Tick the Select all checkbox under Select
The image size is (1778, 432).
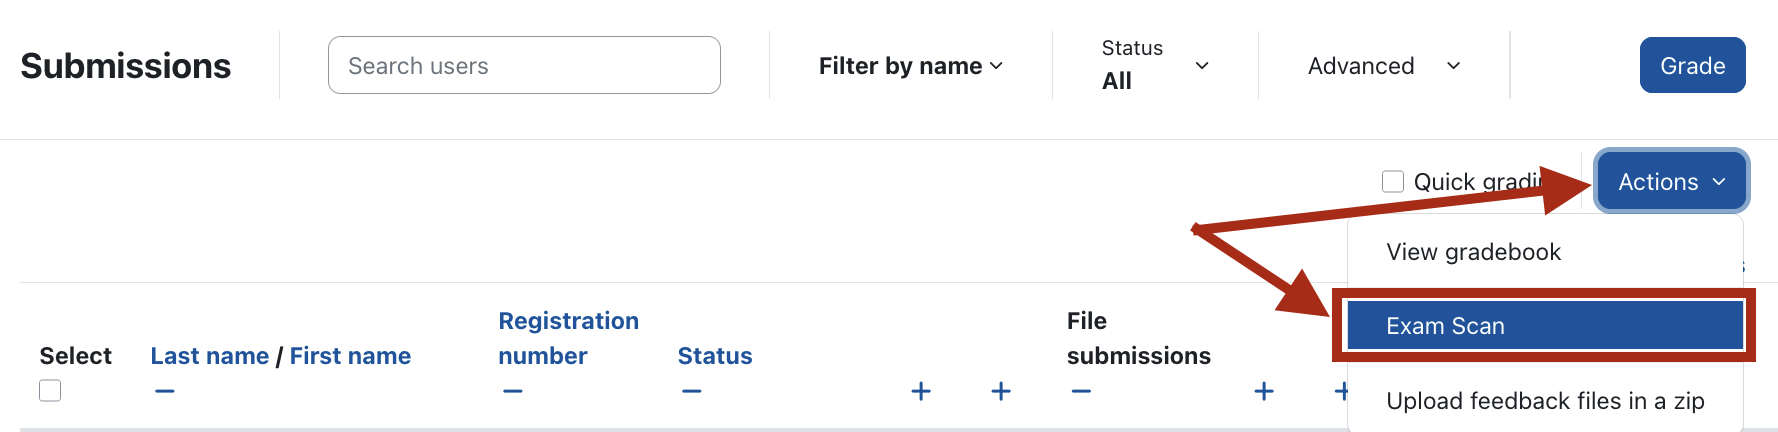(x=50, y=391)
